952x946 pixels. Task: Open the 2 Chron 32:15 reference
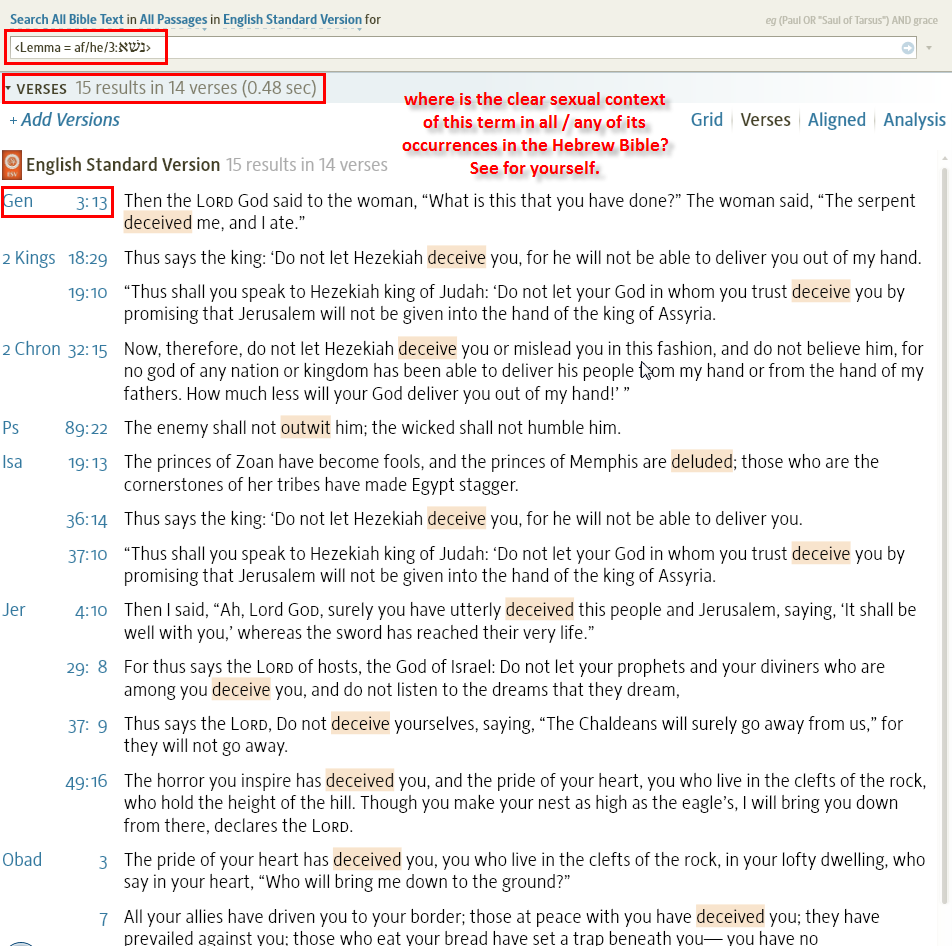point(56,349)
